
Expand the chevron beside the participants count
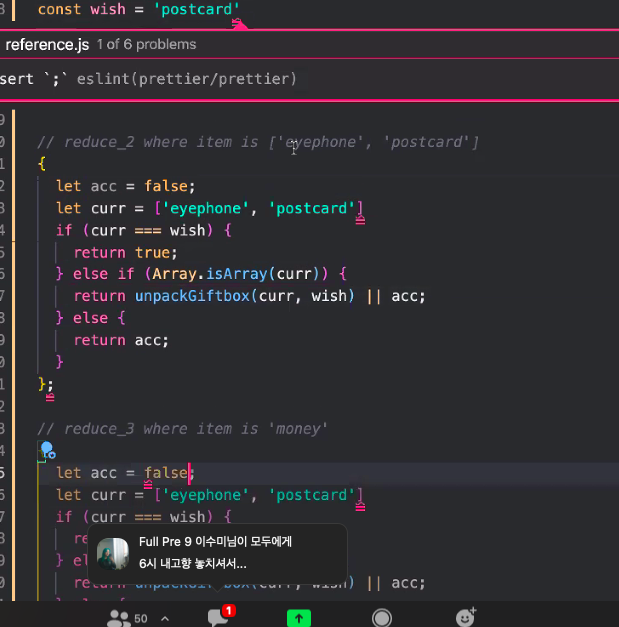point(165,619)
